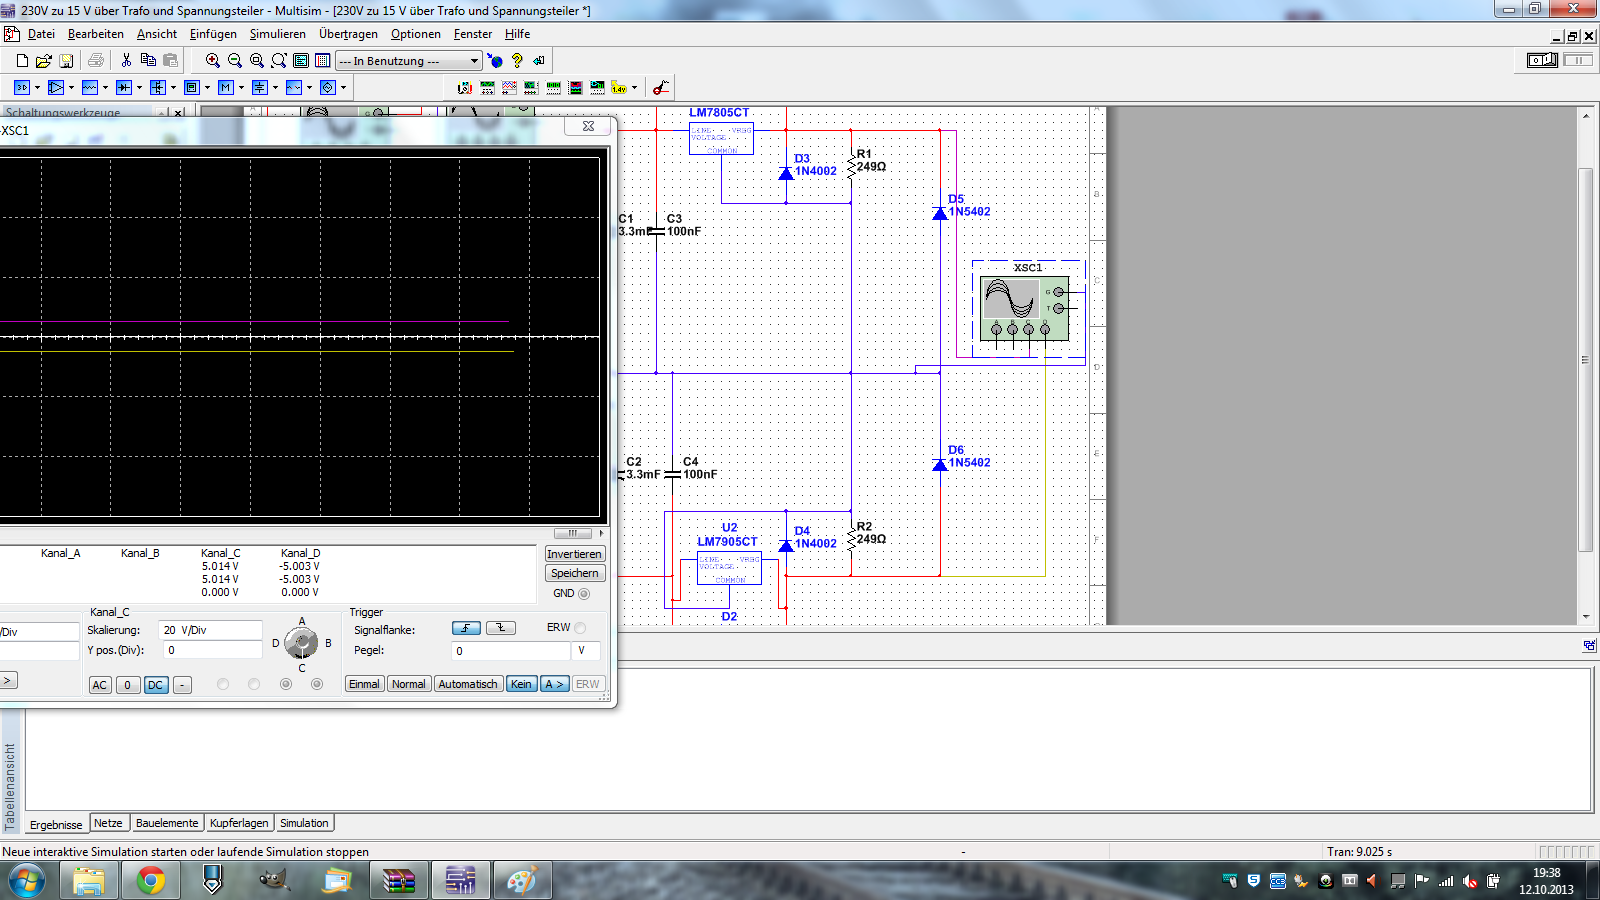
Task: Zoom to fit the page
Action: (279, 61)
